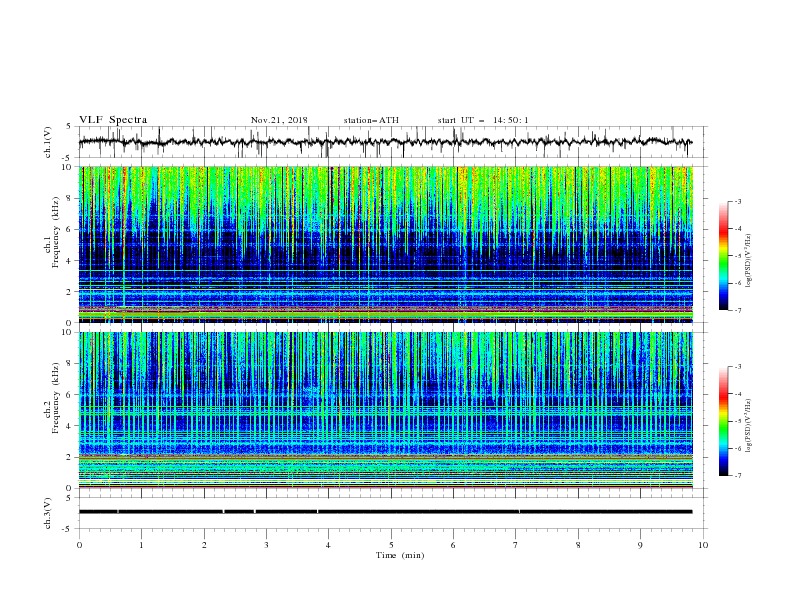Click the "-7" label on ch.1 colorbar

pos(737,310)
